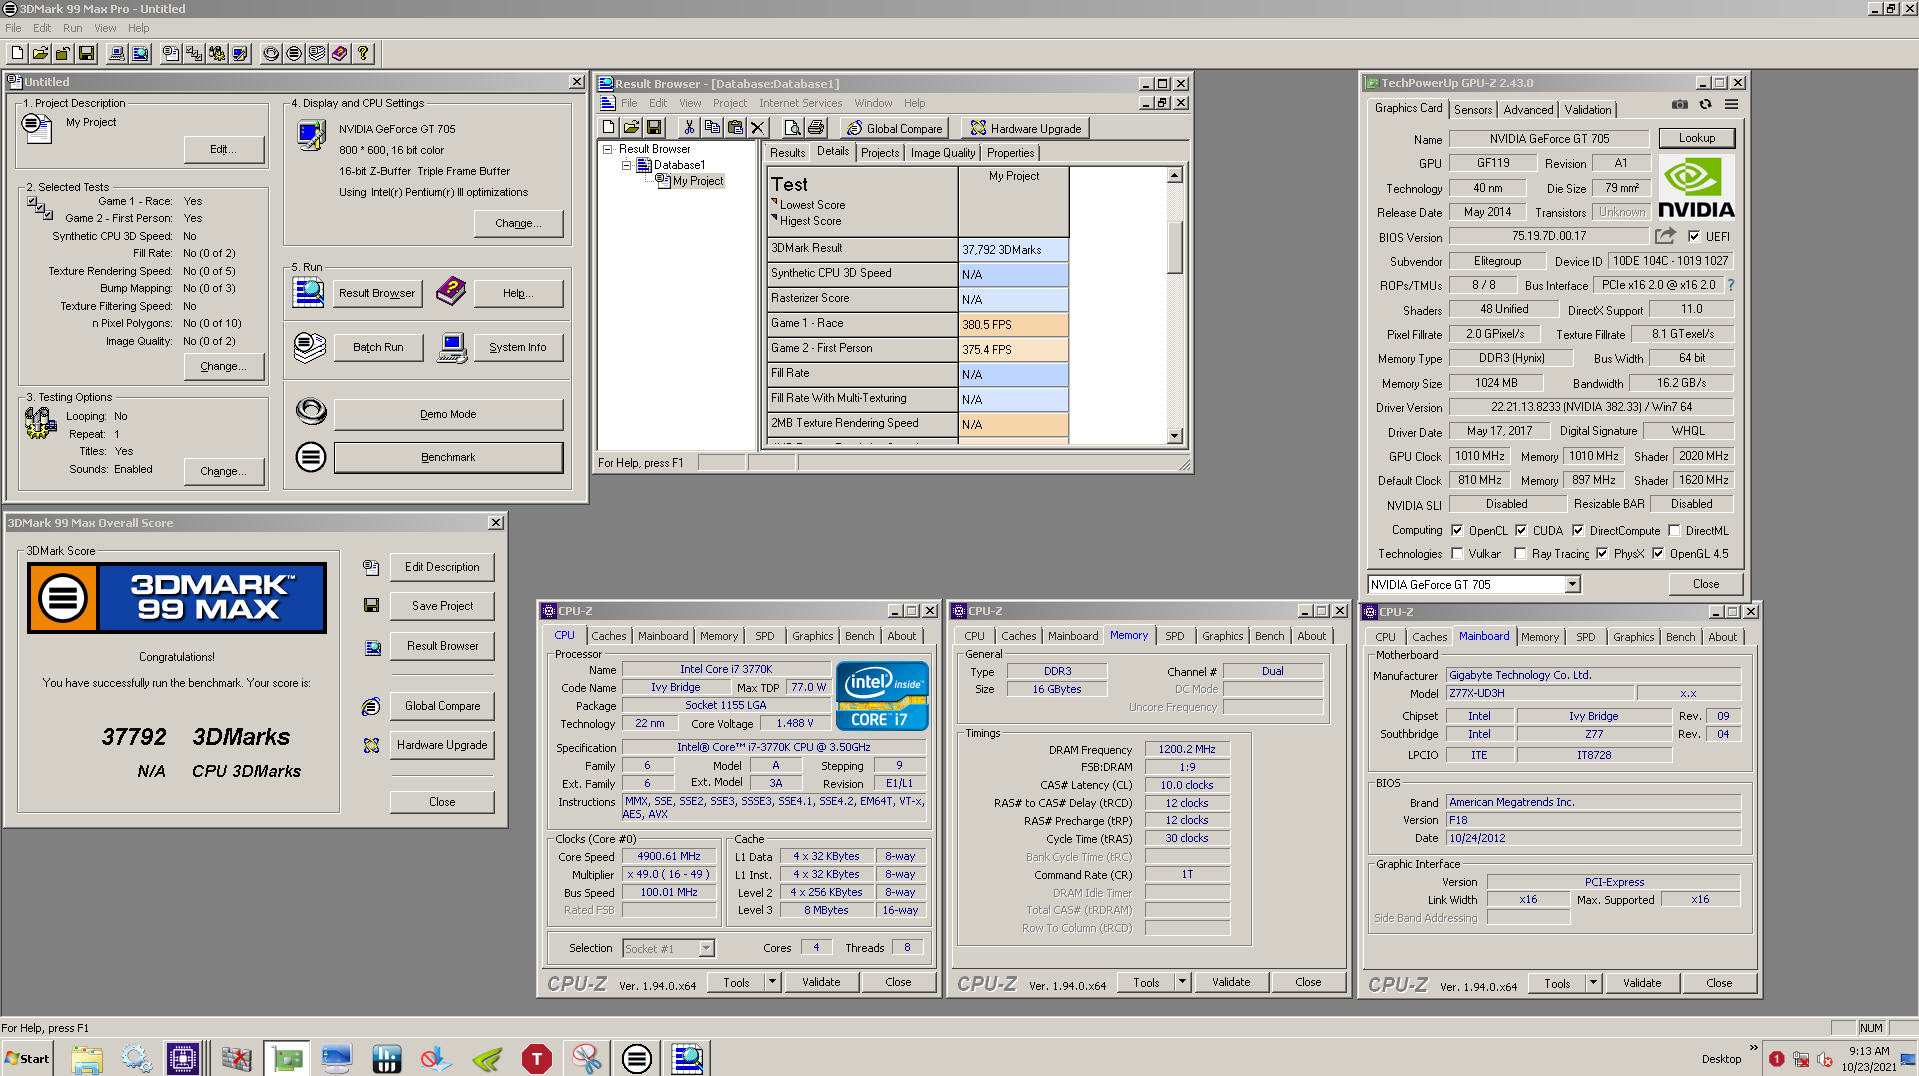Click the results list vertical scrollbar thumb
The height and width of the screenshot is (1076, 1919).
(1175, 248)
